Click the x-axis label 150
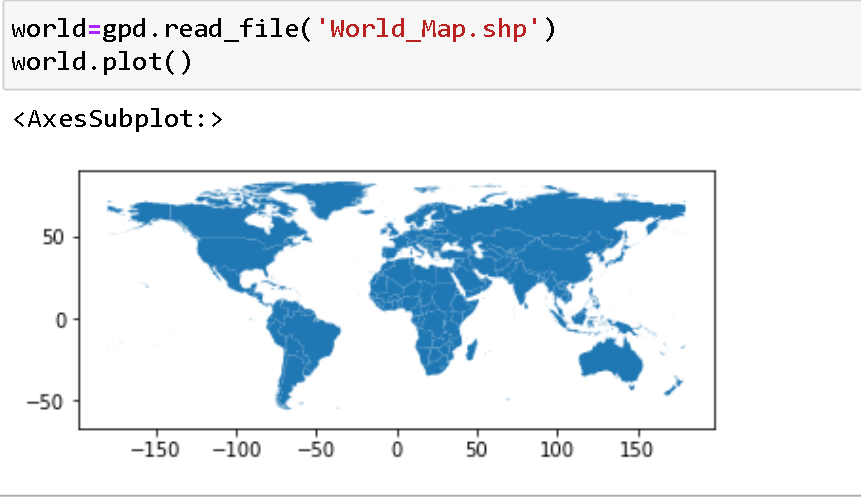Viewport: 861px width, 504px height. (637, 450)
